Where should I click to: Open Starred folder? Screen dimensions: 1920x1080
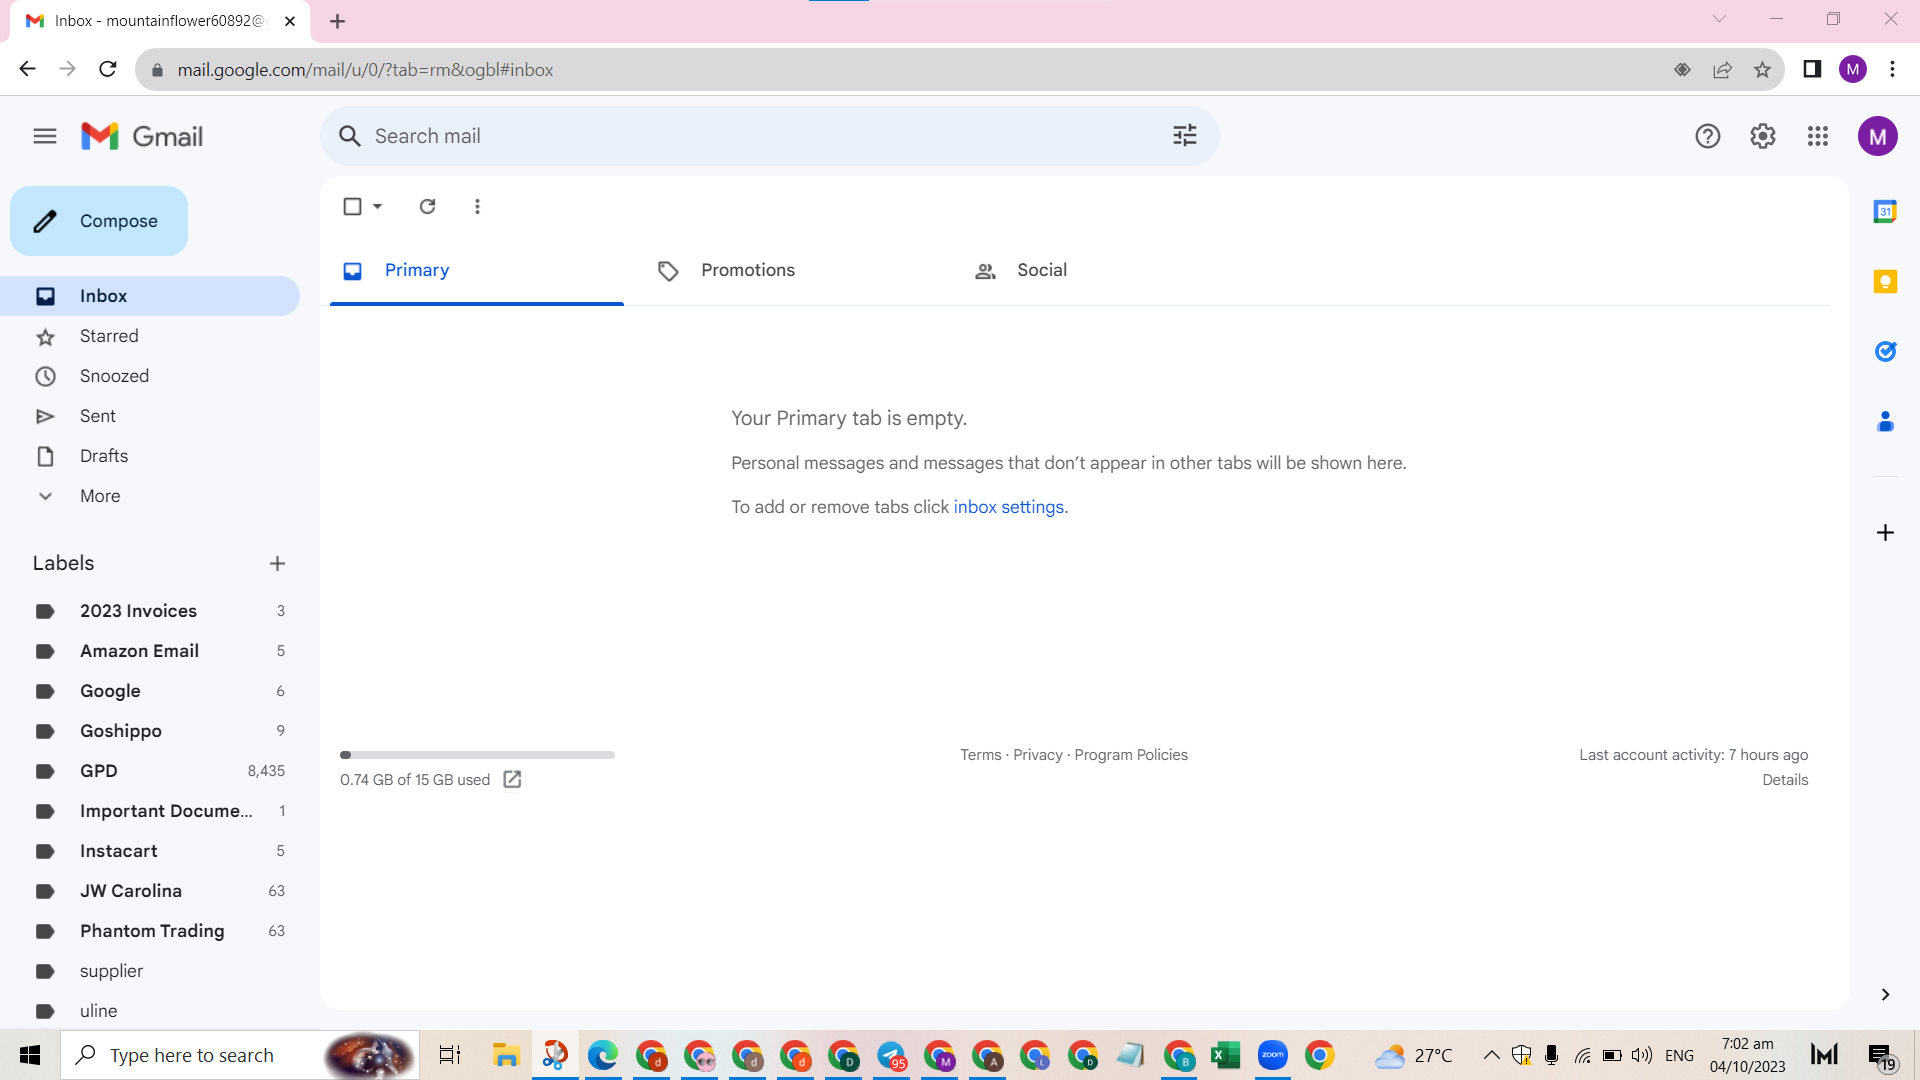(x=150, y=336)
